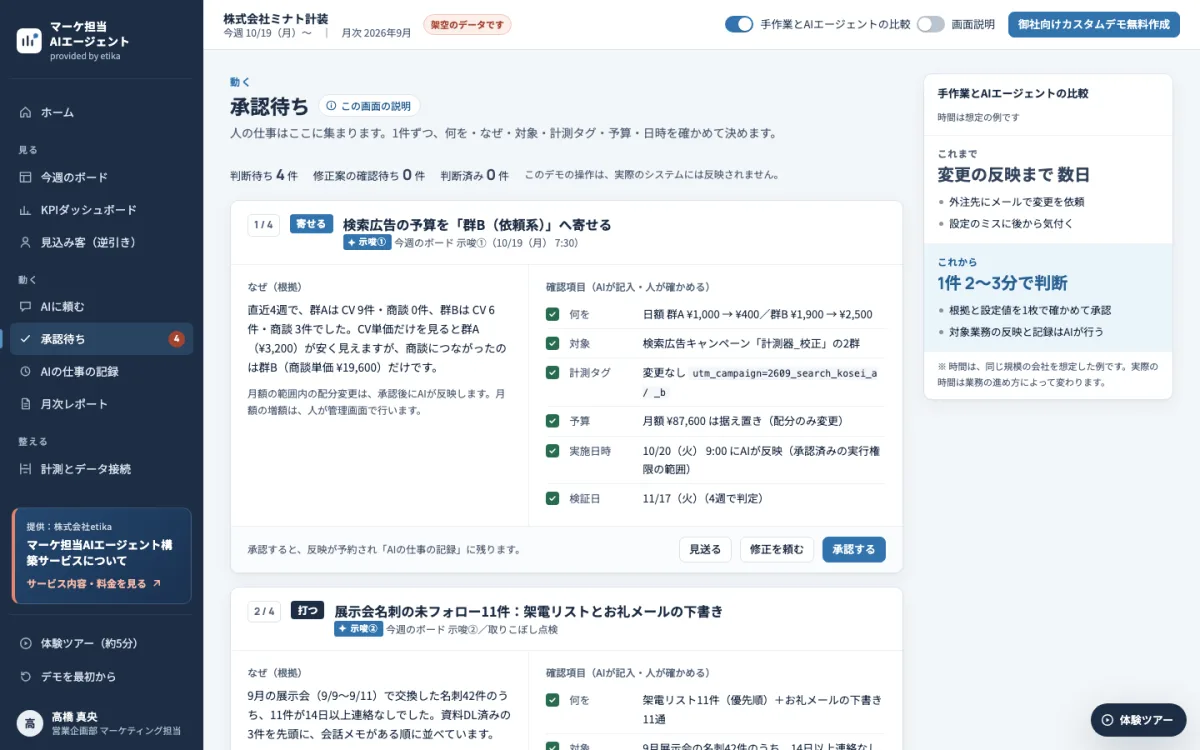Open 見込み客（逆引き） menu item
The width and height of the screenshot is (1200, 750).
pos(101,242)
